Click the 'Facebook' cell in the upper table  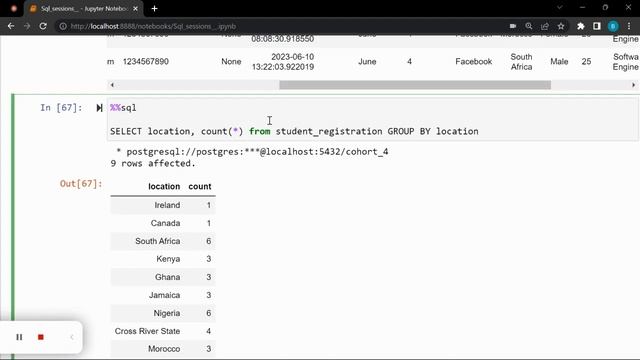point(473,62)
